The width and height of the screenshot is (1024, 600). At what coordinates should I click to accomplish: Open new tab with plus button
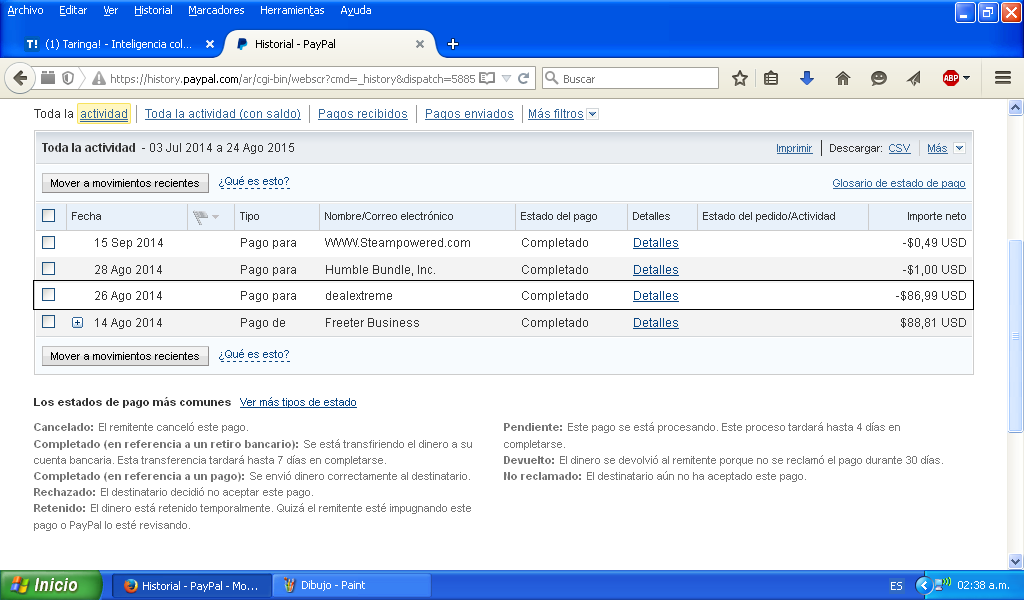pyautogui.click(x=453, y=44)
